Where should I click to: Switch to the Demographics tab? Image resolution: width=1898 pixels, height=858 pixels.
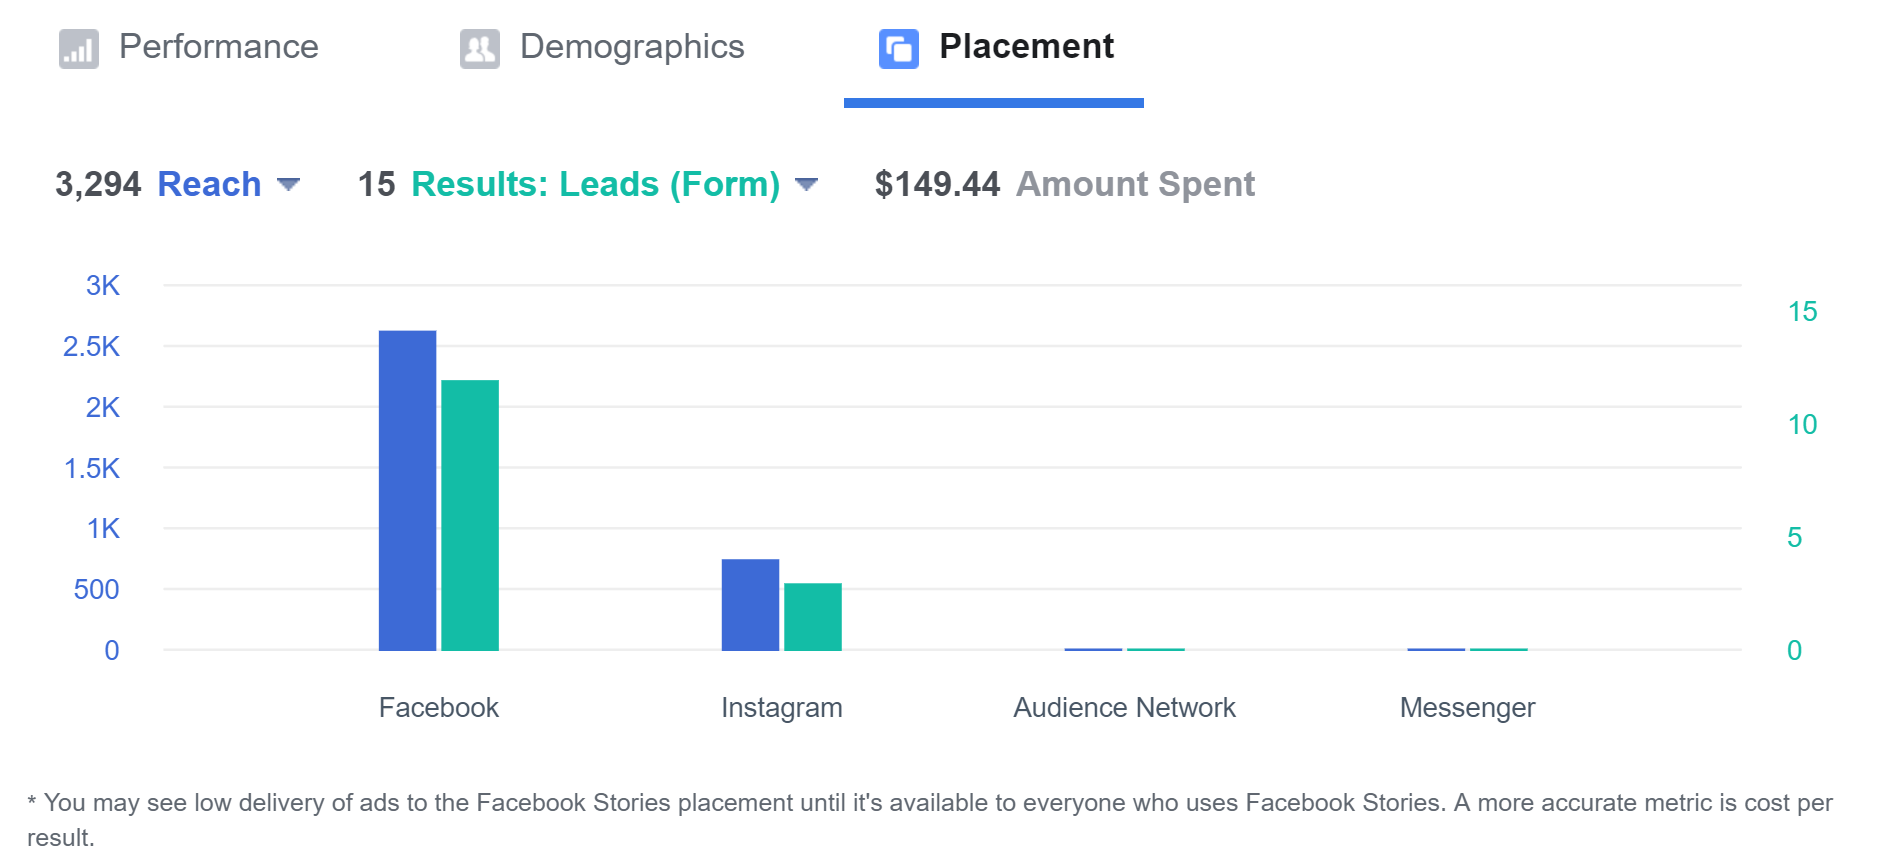tap(631, 47)
